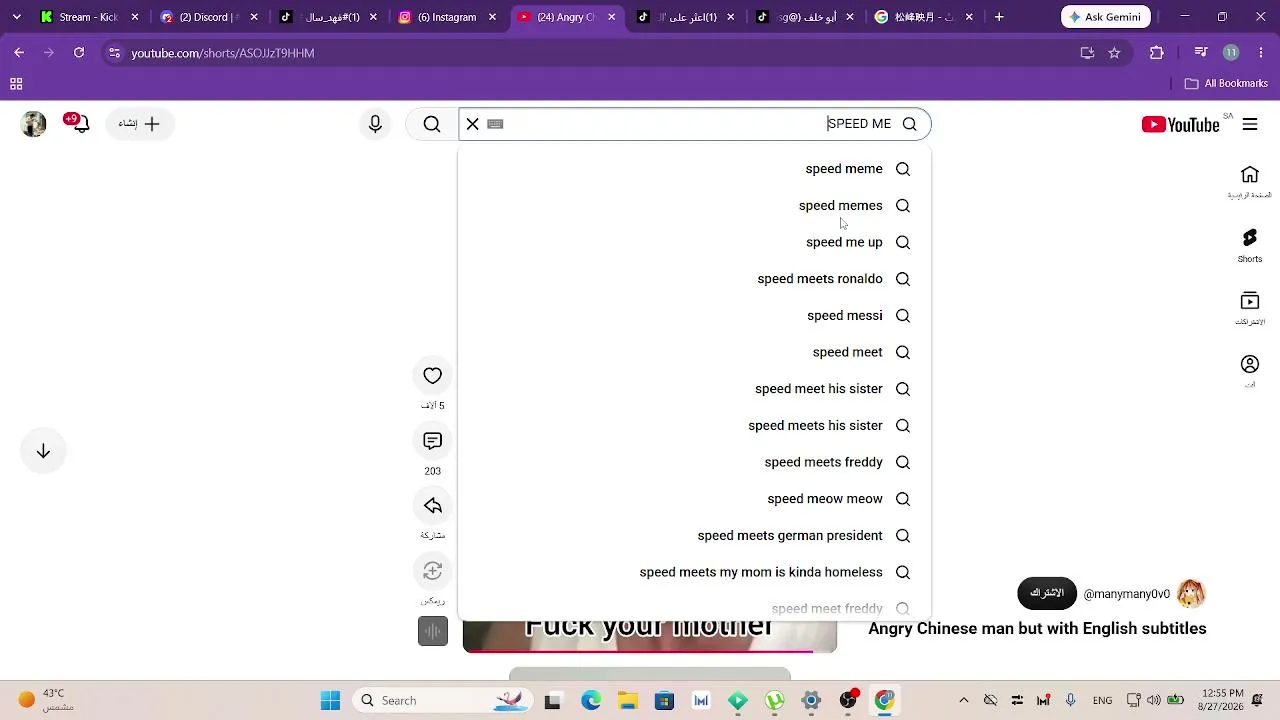Screen dimensions: 1280x720
Task: Go to next Short with down arrow
Action: coord(43,451)
